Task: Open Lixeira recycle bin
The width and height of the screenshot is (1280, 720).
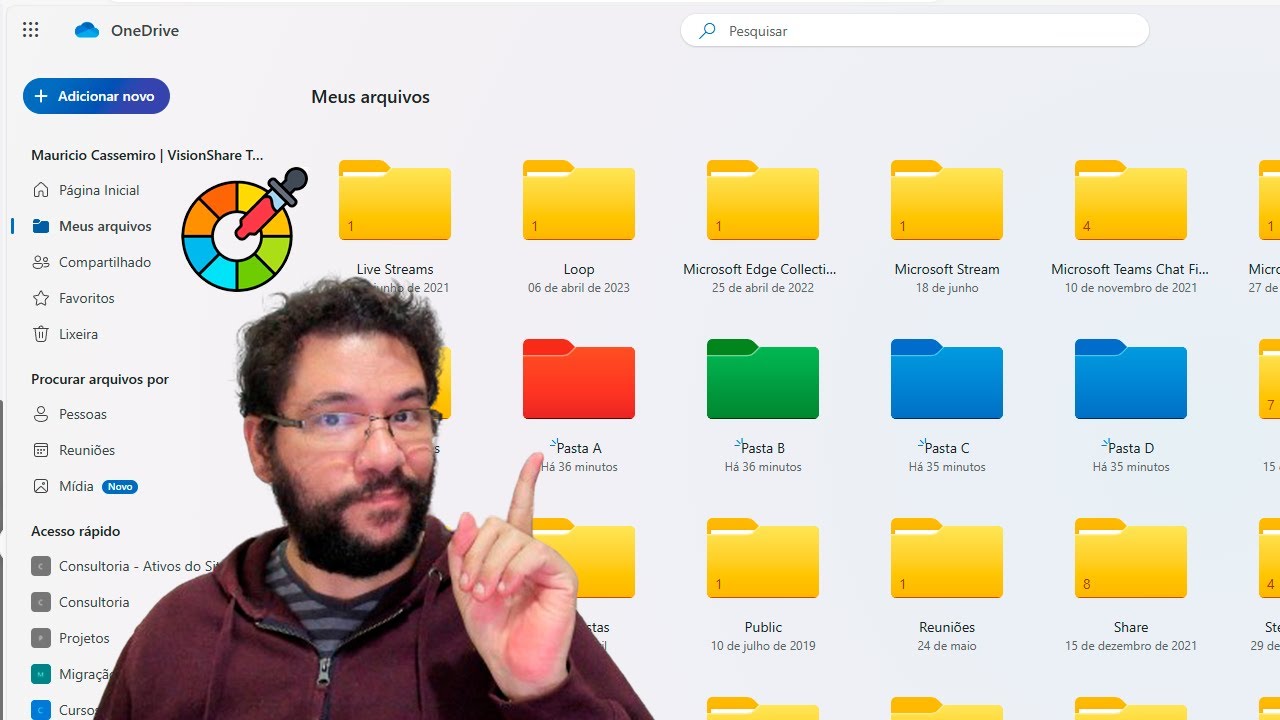Action: click(x=78, y=334)
